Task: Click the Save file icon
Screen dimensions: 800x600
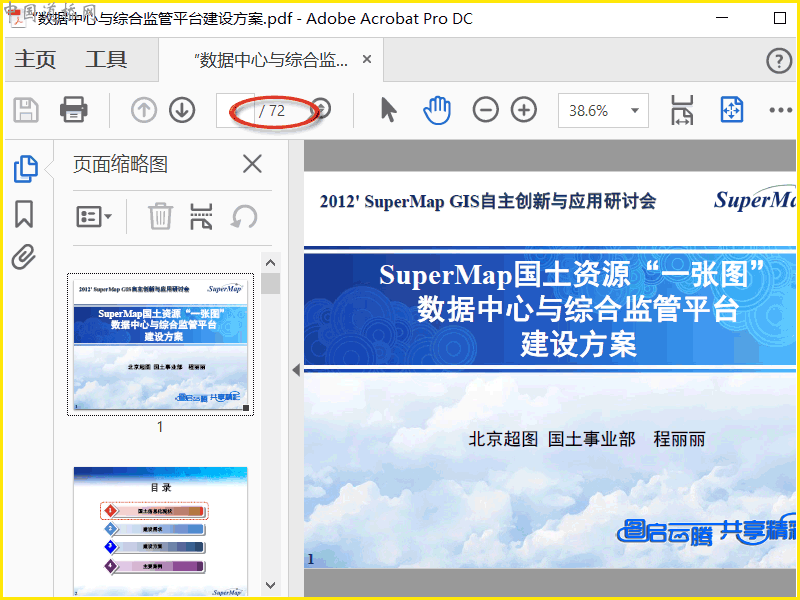Action: point(26,110)
